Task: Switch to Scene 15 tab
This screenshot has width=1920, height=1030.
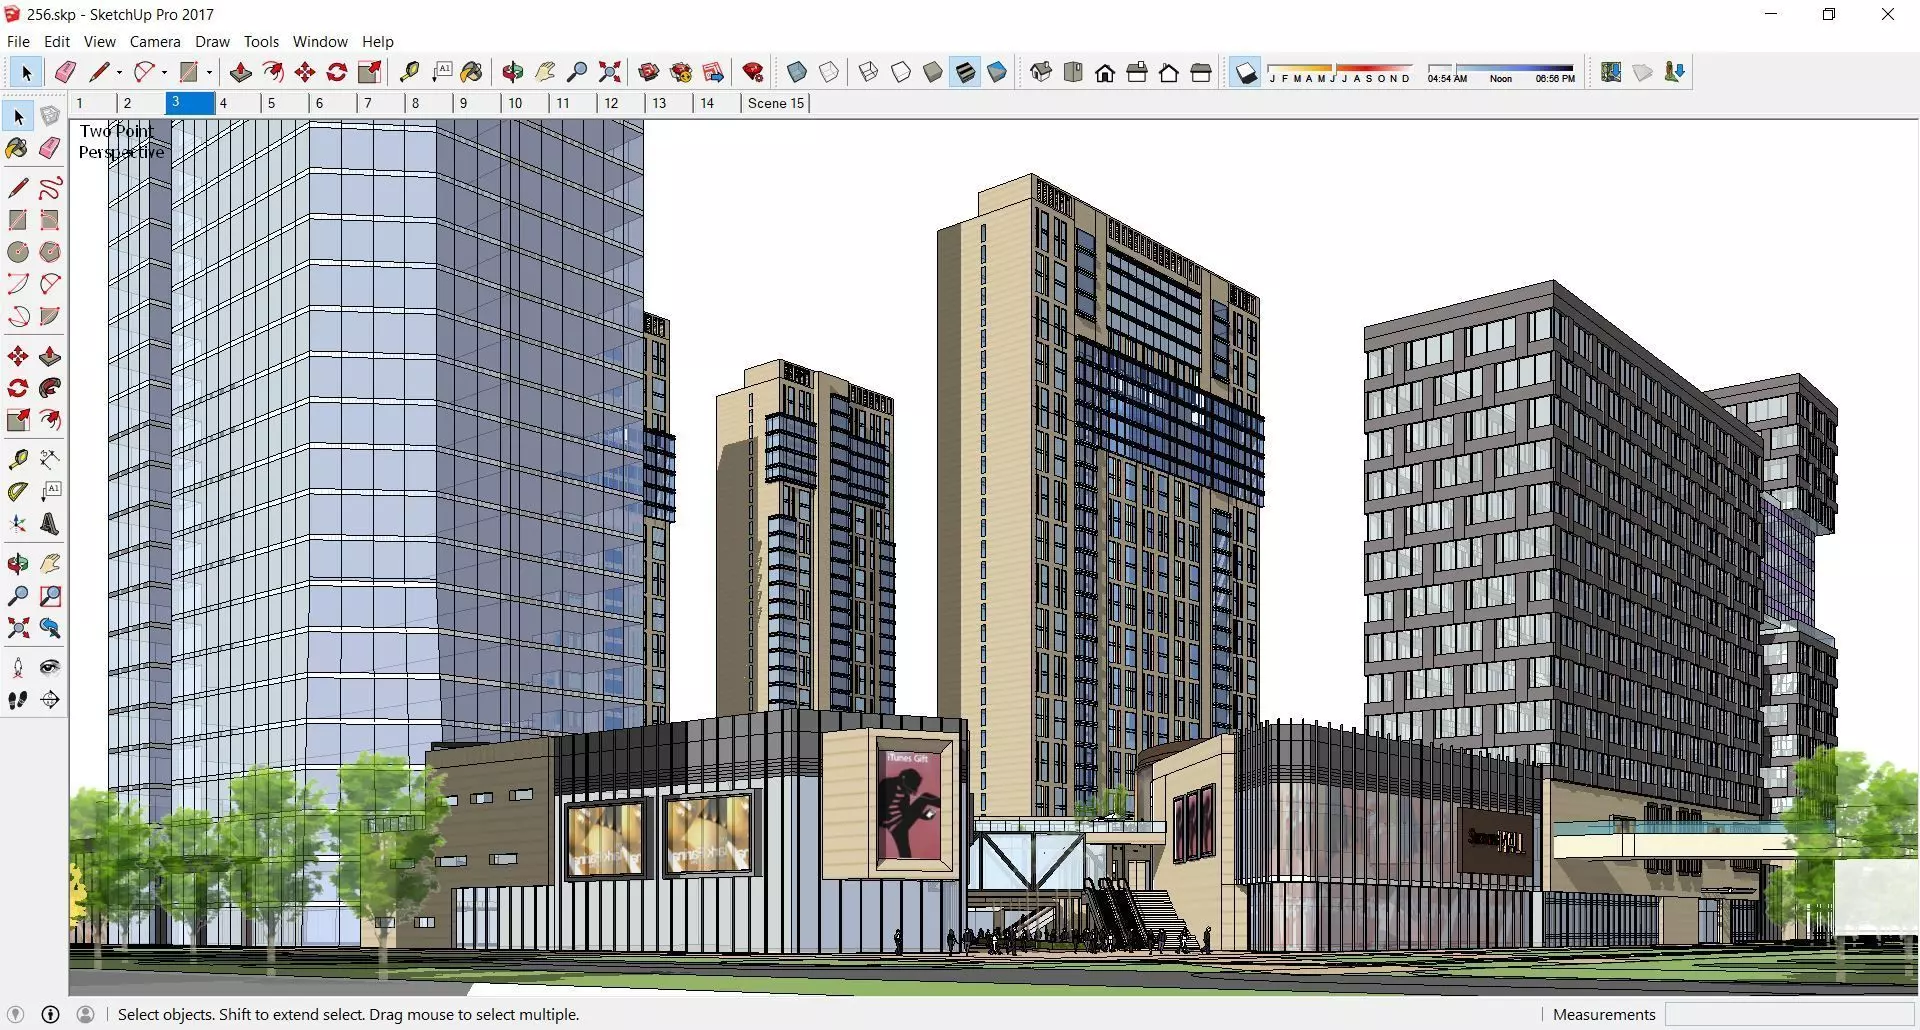Action: [x=775, y=103]
